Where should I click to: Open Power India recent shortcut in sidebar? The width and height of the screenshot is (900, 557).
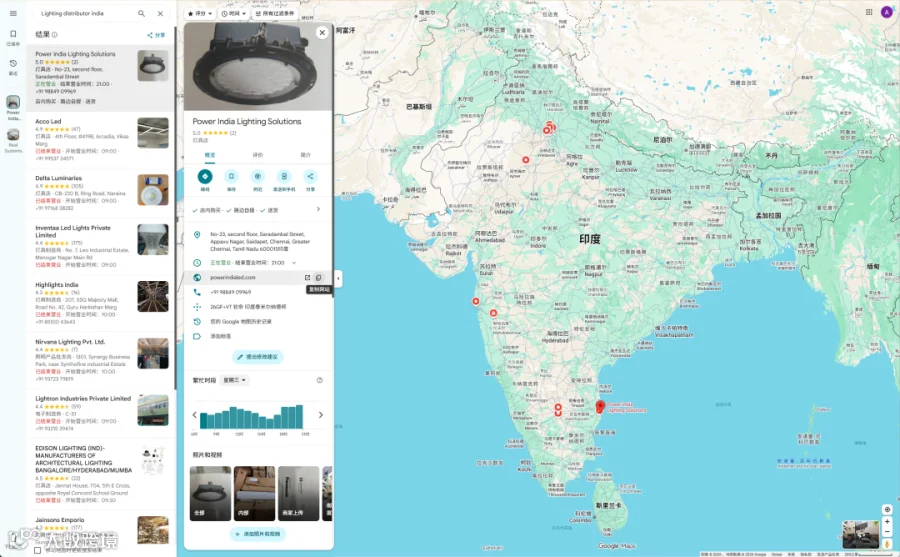[13, 107]
